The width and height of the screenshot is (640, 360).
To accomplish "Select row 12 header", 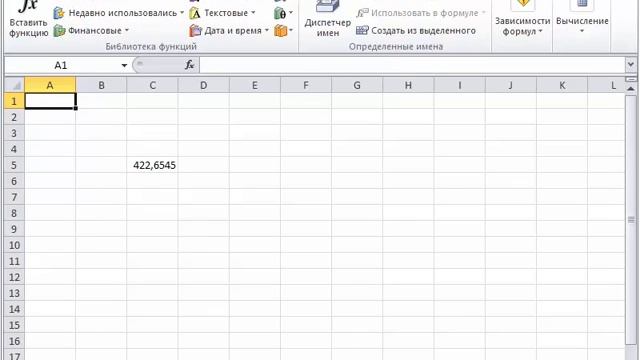I will (14, 277).
